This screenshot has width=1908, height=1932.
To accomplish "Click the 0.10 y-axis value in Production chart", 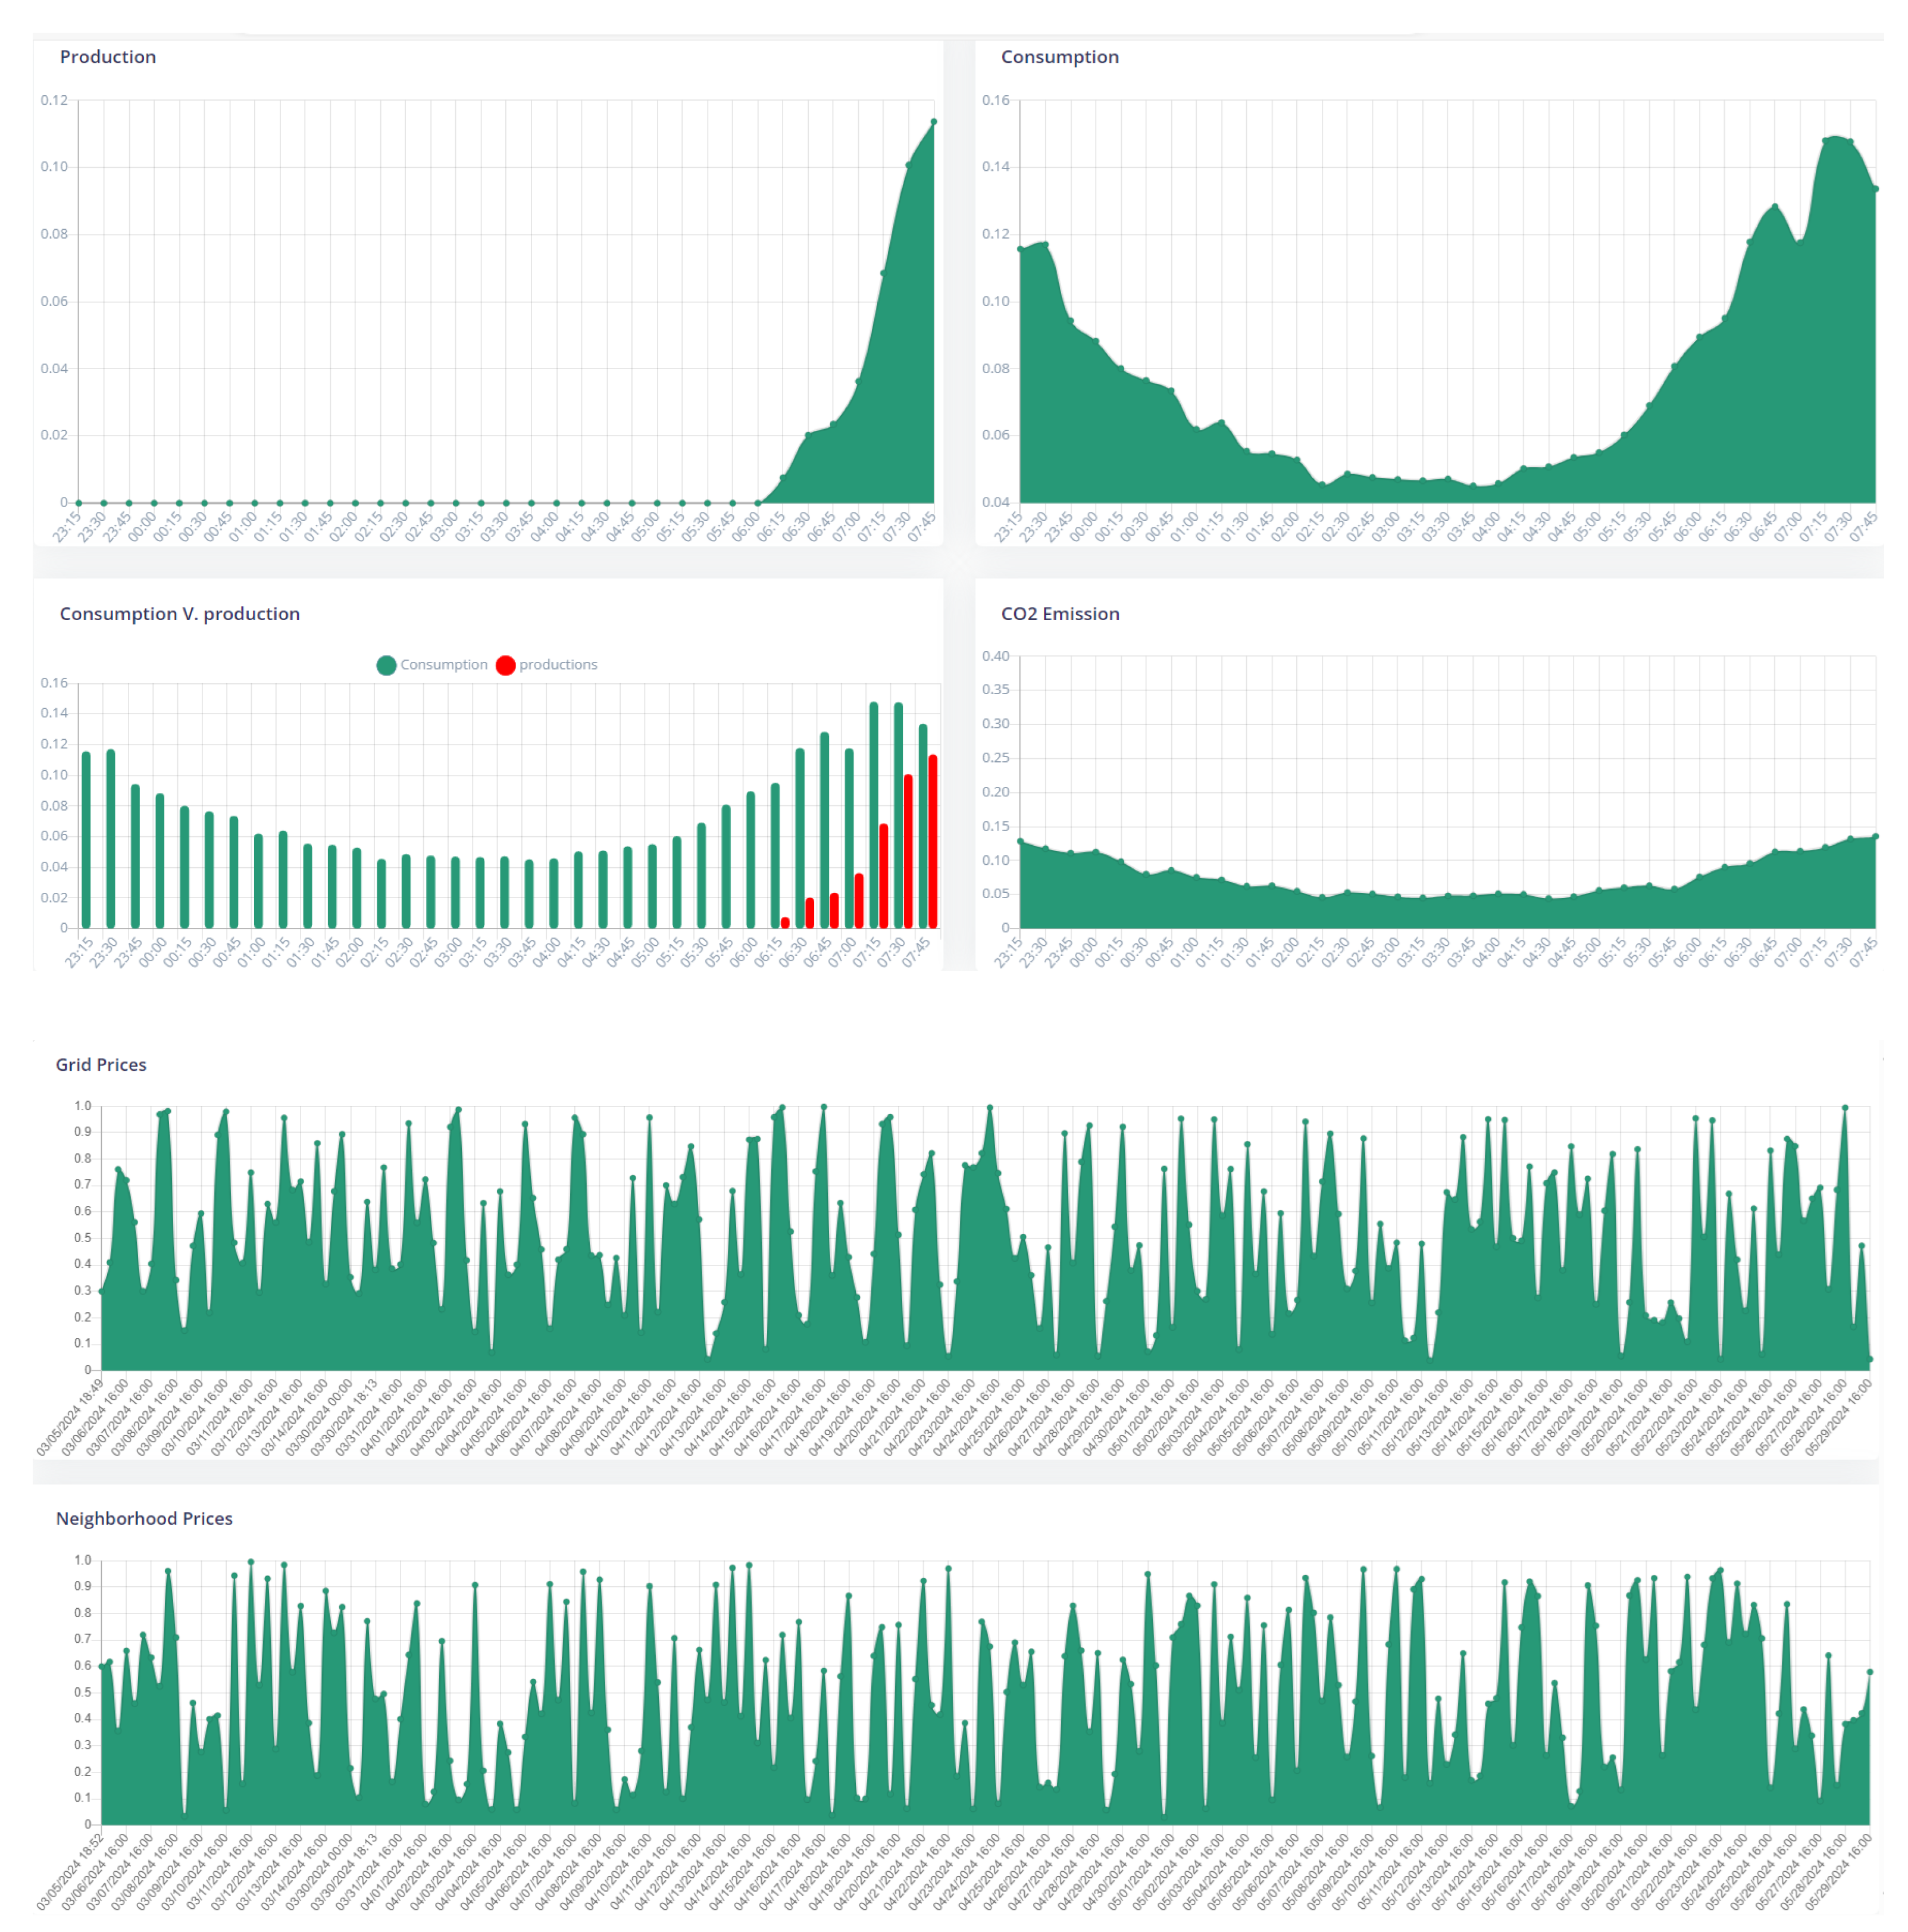I will coord(54,167).
